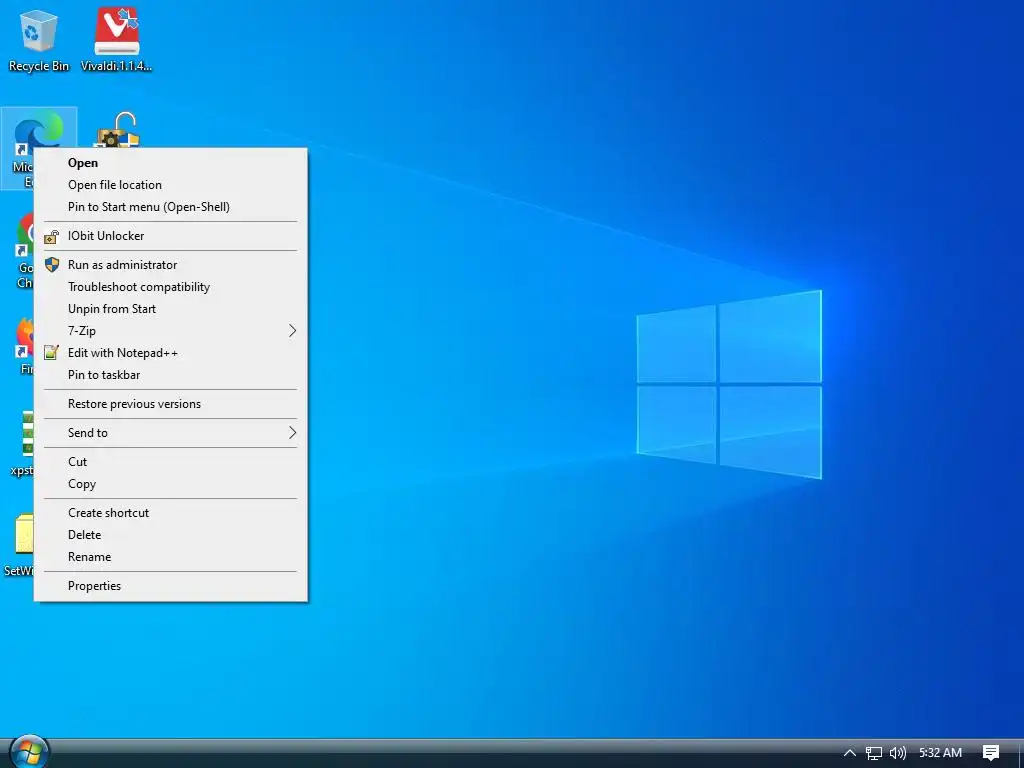1024x768 pixels.
Task: Select the Vivaldi installer desktop icon
Action: [116, 40]
